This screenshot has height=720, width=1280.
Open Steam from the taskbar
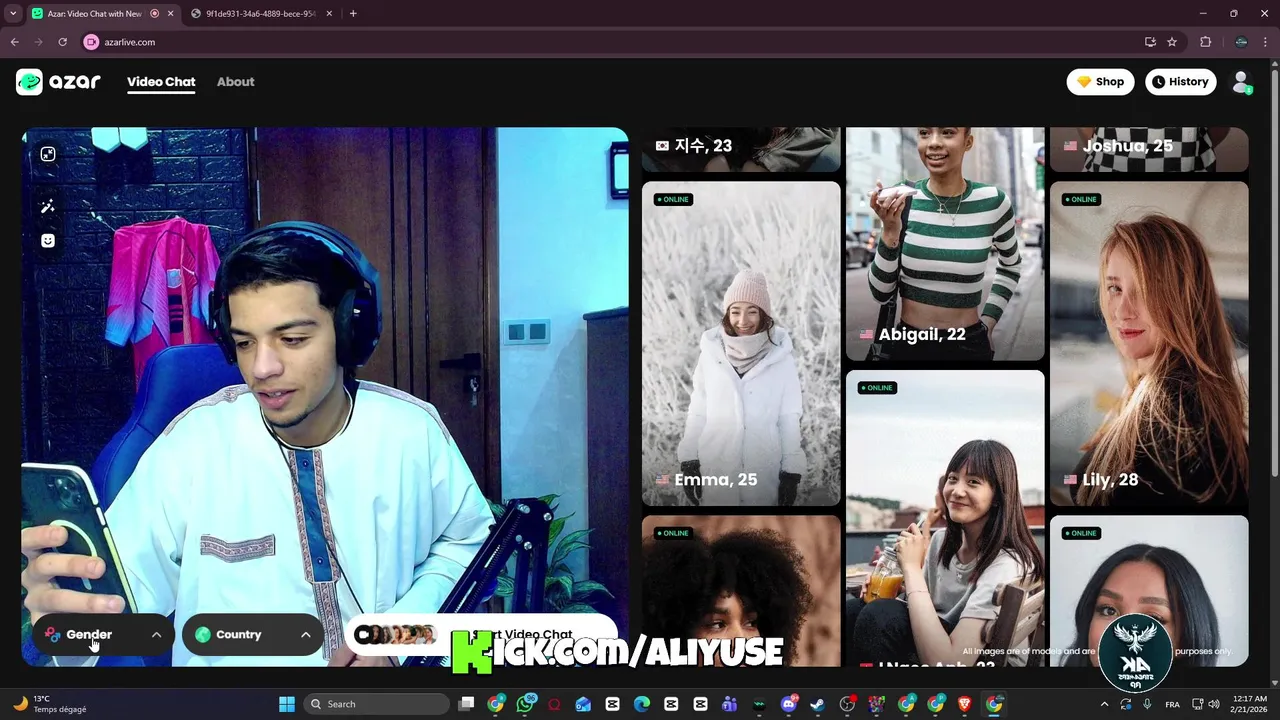click(x=818, y=704)
